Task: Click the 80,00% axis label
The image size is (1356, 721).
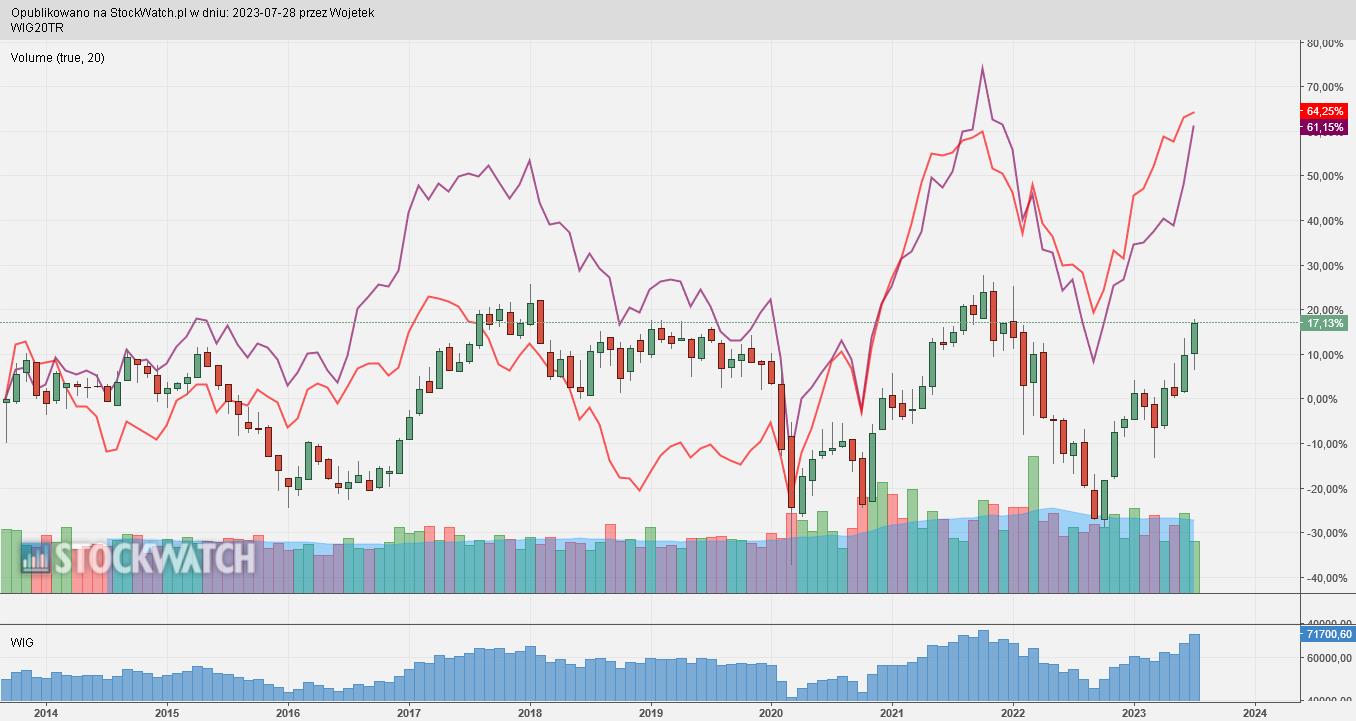Action: 1325,44
